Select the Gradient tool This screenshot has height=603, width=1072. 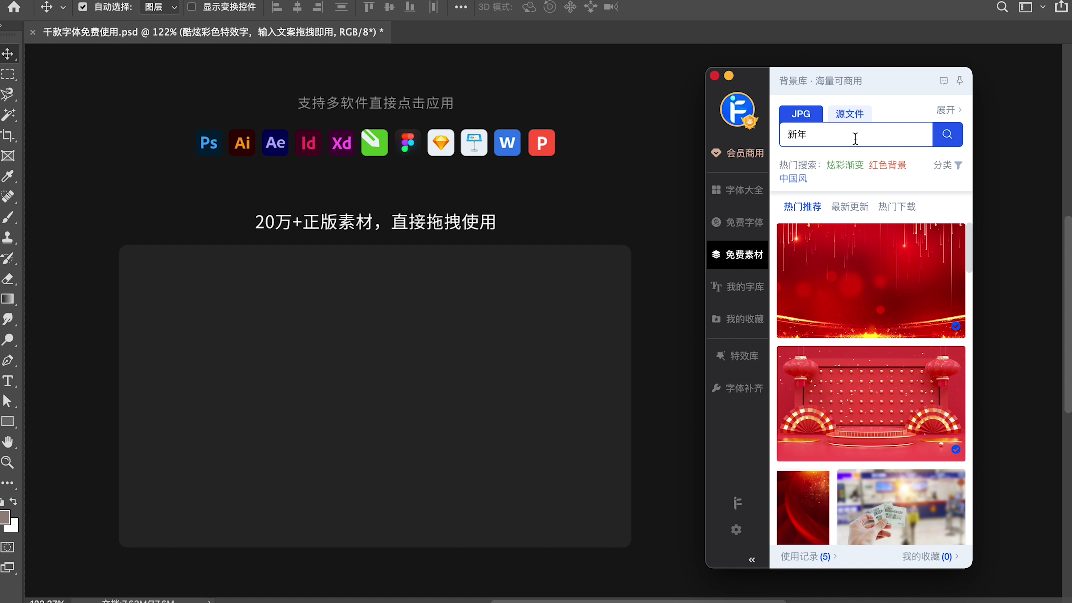click(x=8, y=299)
